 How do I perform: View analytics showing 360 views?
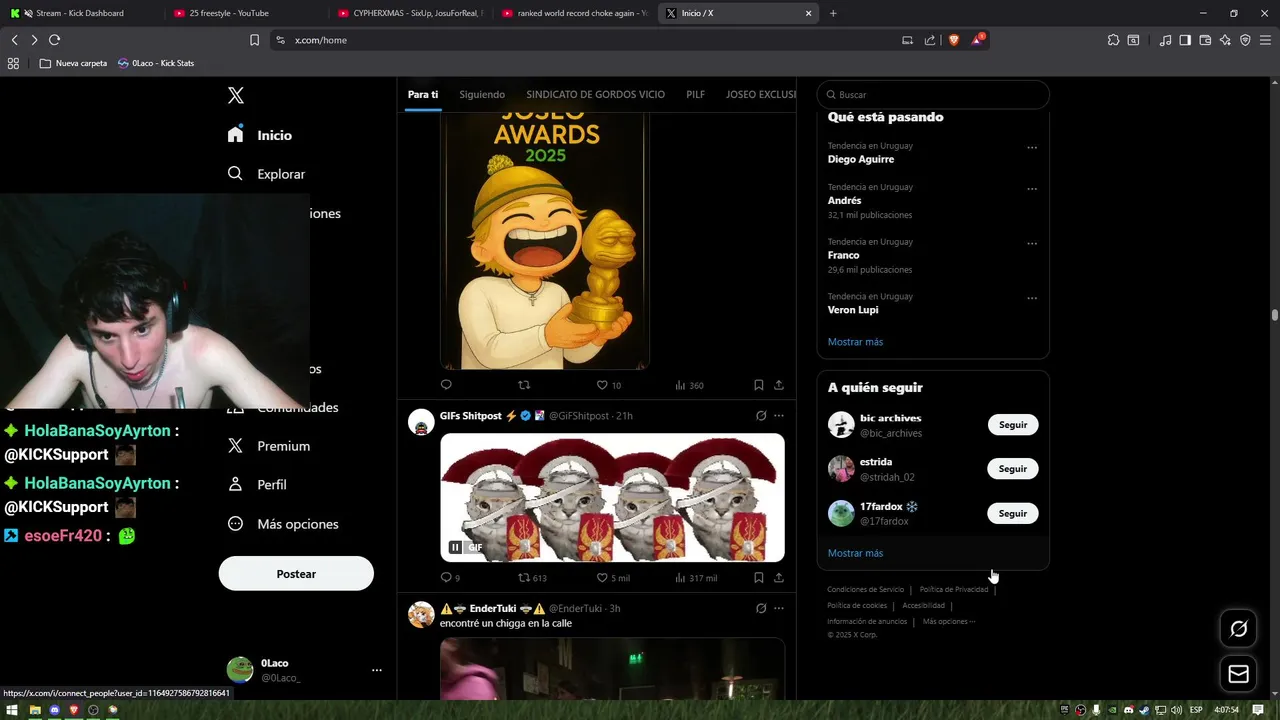point(690,385)
